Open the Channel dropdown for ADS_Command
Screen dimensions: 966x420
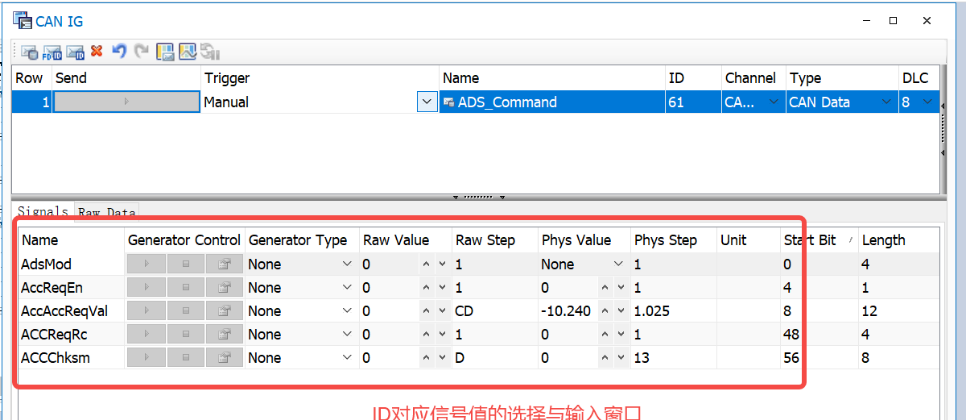pyautogui.click(x=773, y=102)
